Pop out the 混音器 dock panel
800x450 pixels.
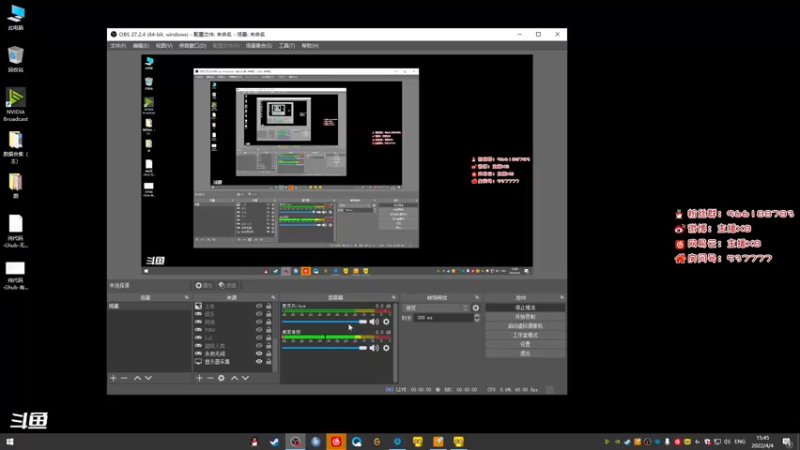pos(393,297)
